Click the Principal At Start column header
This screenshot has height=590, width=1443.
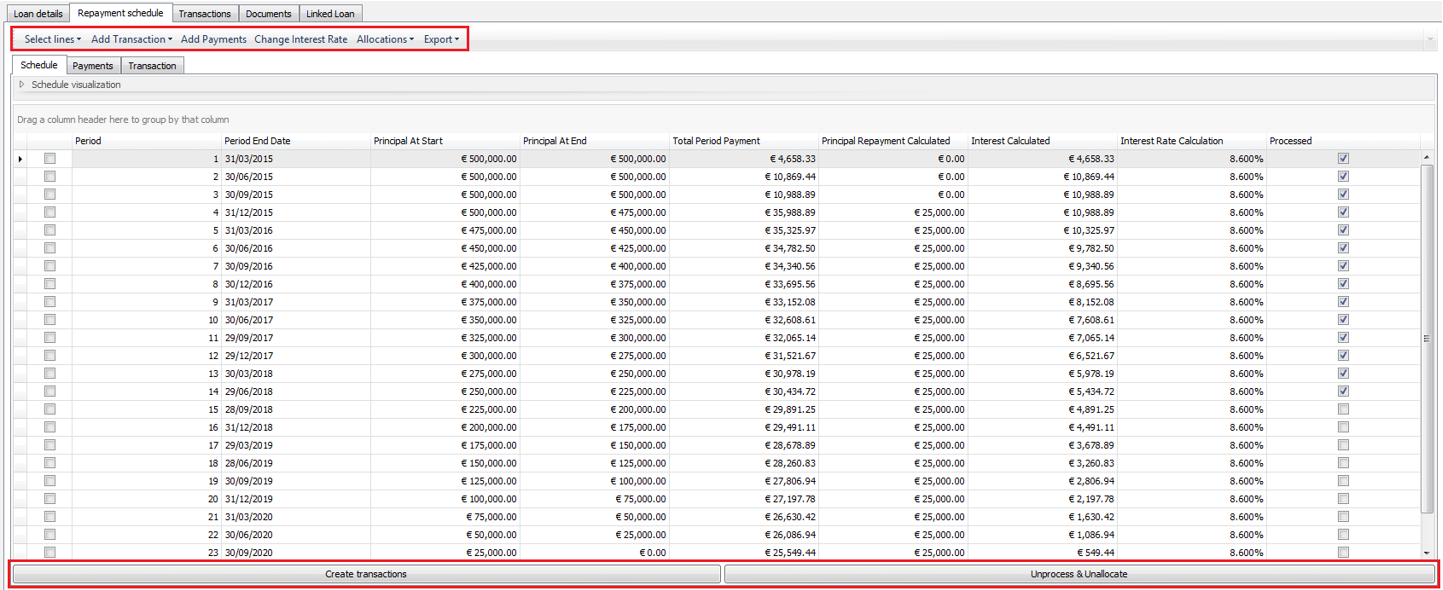(445, 141)
